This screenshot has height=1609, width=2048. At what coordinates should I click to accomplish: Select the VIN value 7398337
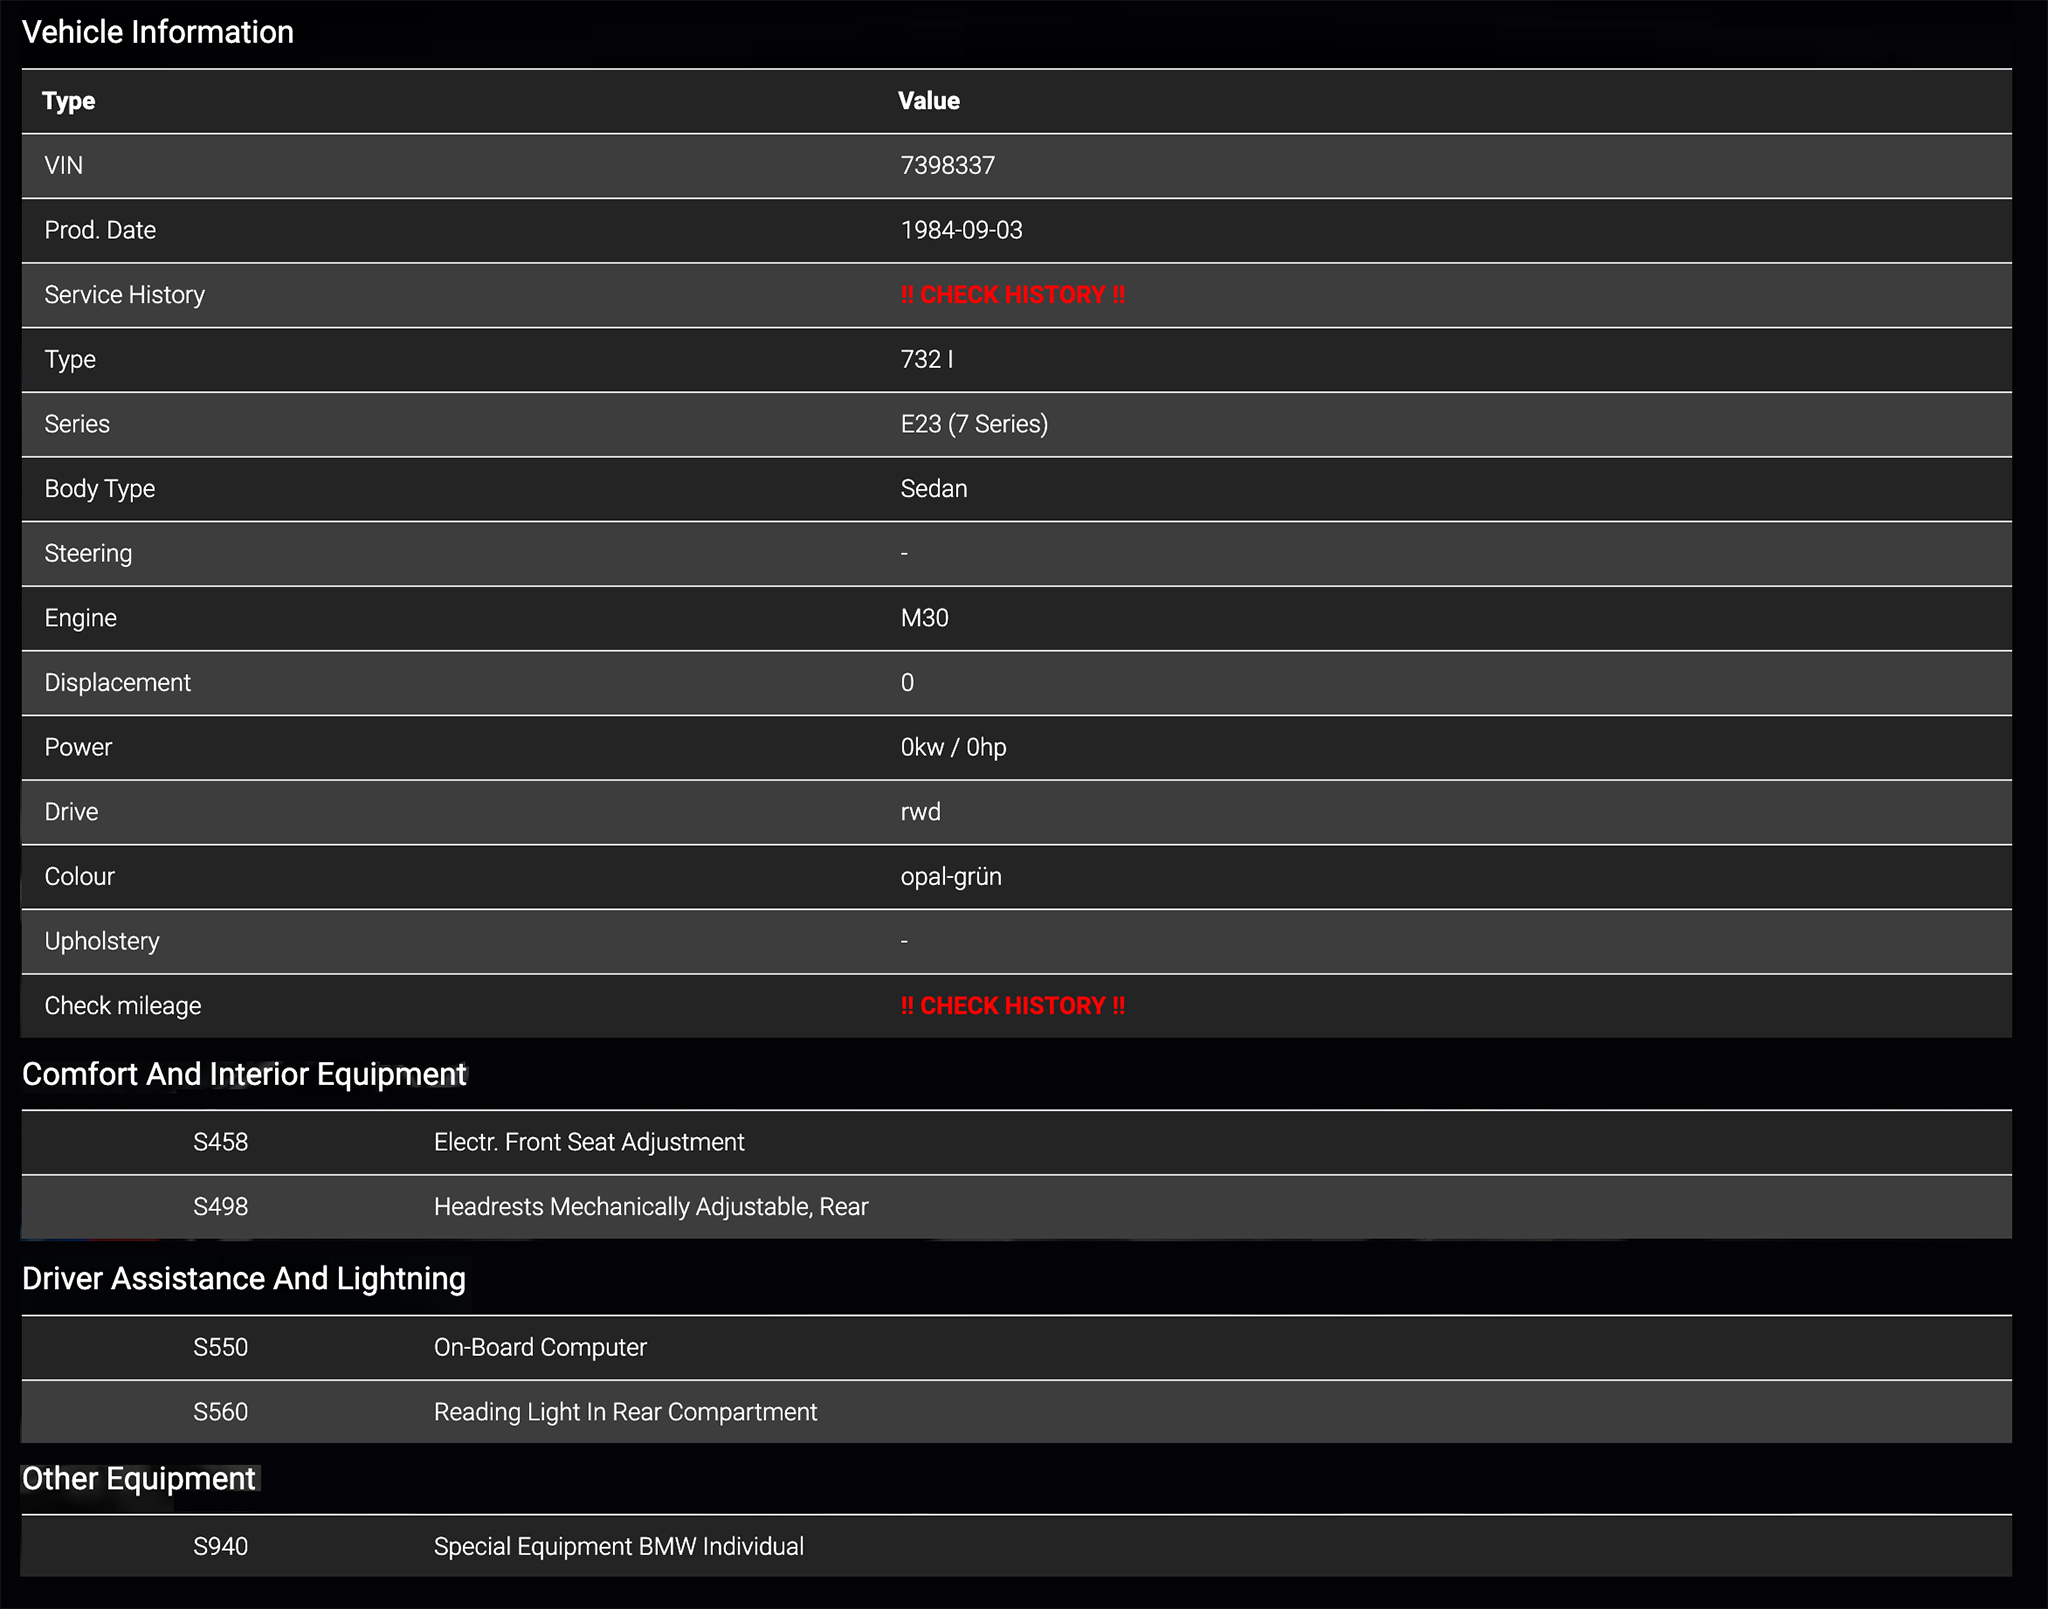point(947,166)
